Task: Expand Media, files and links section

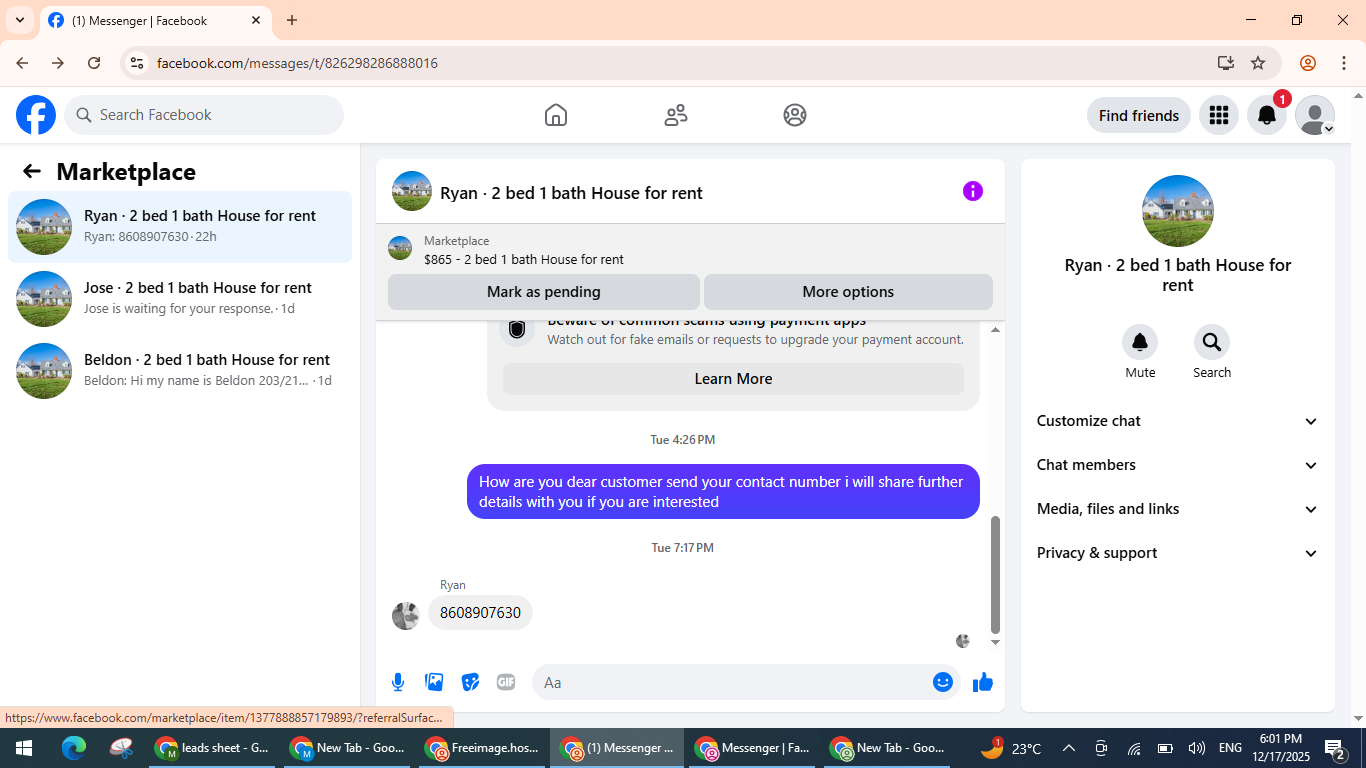Action: 1178,509
